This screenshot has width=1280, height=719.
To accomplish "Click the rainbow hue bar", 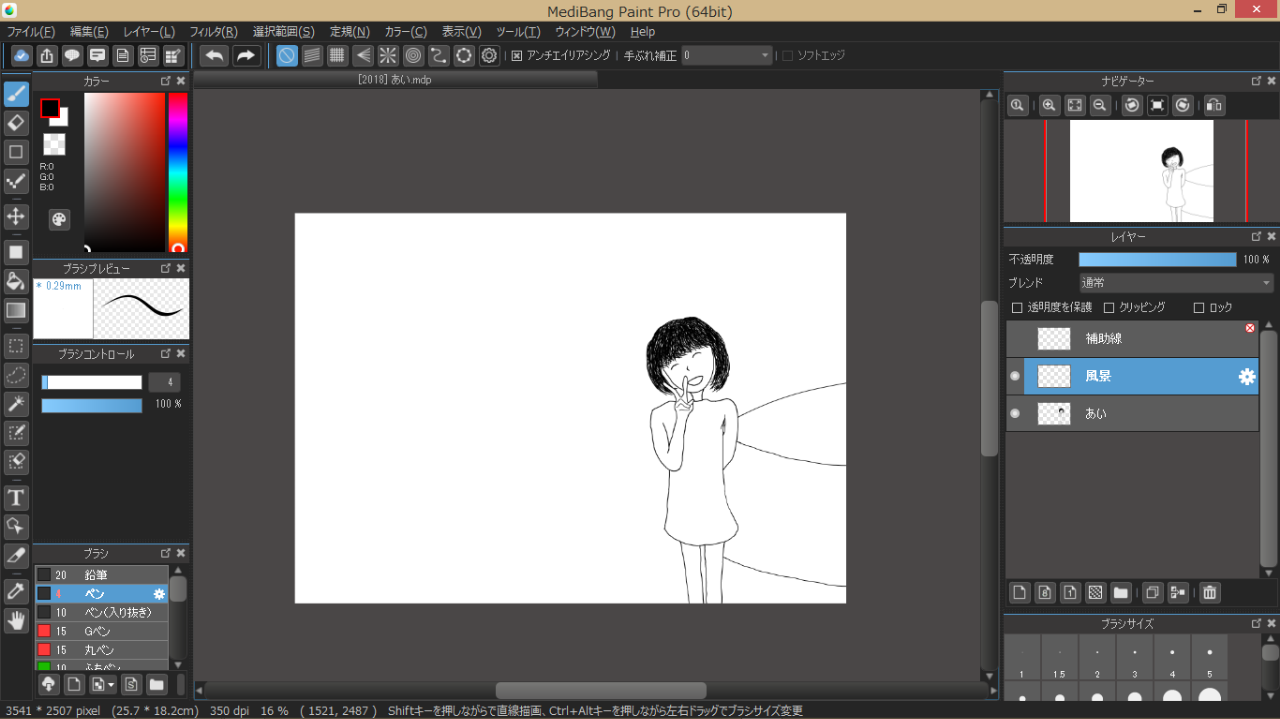I will point(178,170).
